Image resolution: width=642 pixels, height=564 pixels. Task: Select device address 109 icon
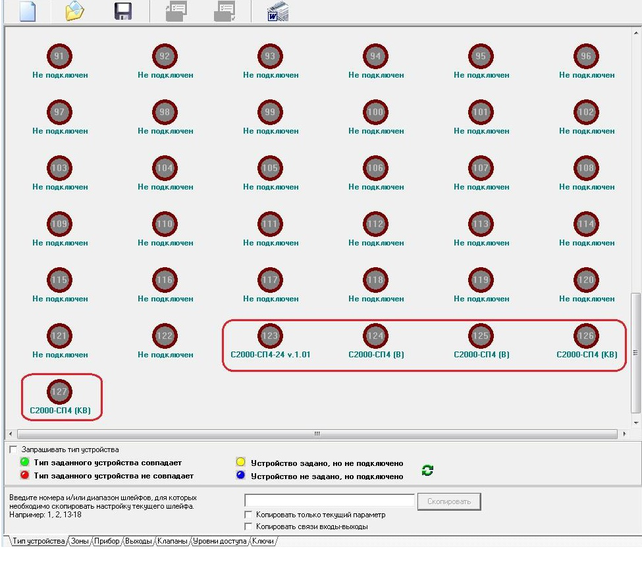(x=59, y=224)
